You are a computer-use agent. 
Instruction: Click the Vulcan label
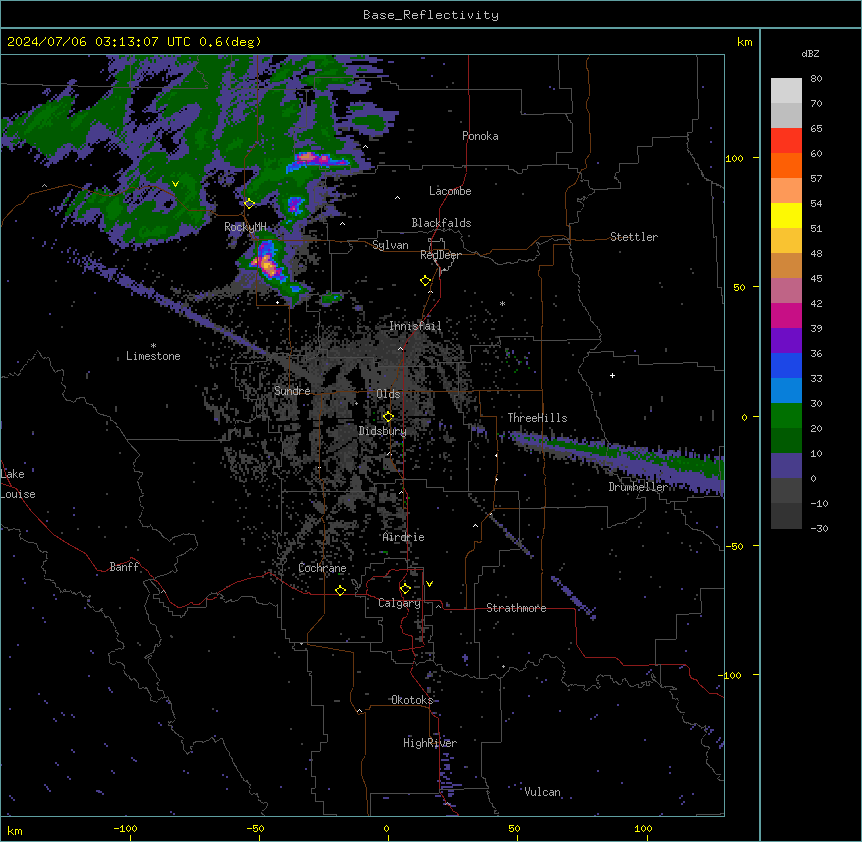(x=542, y=792)
